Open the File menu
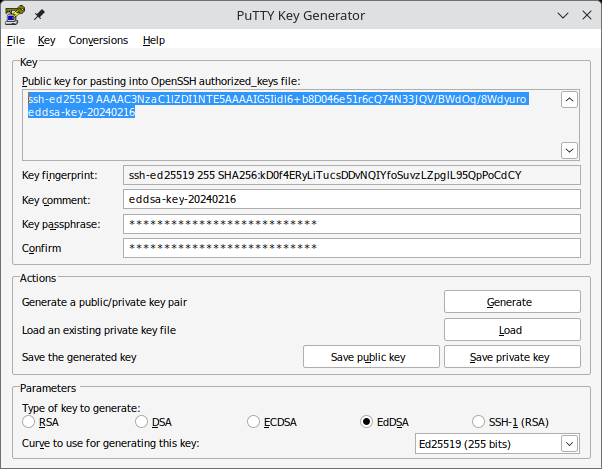The height and width of the screenshot is (469, 602). click(x=16, y=40)
